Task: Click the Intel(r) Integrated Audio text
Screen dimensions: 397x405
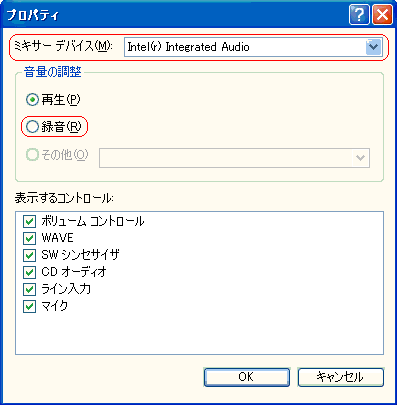Action: click(188, 47)
